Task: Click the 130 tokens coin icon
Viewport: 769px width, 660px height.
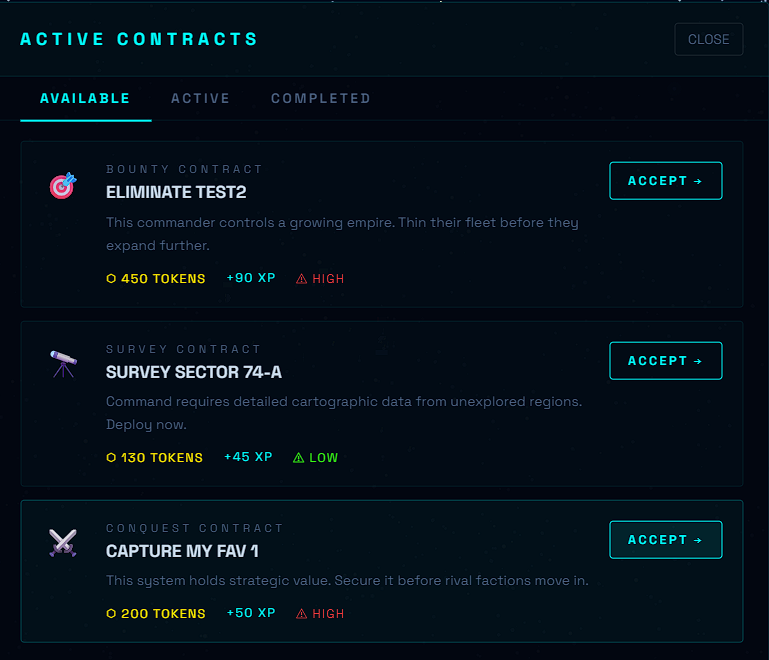Action: (111, 458)
